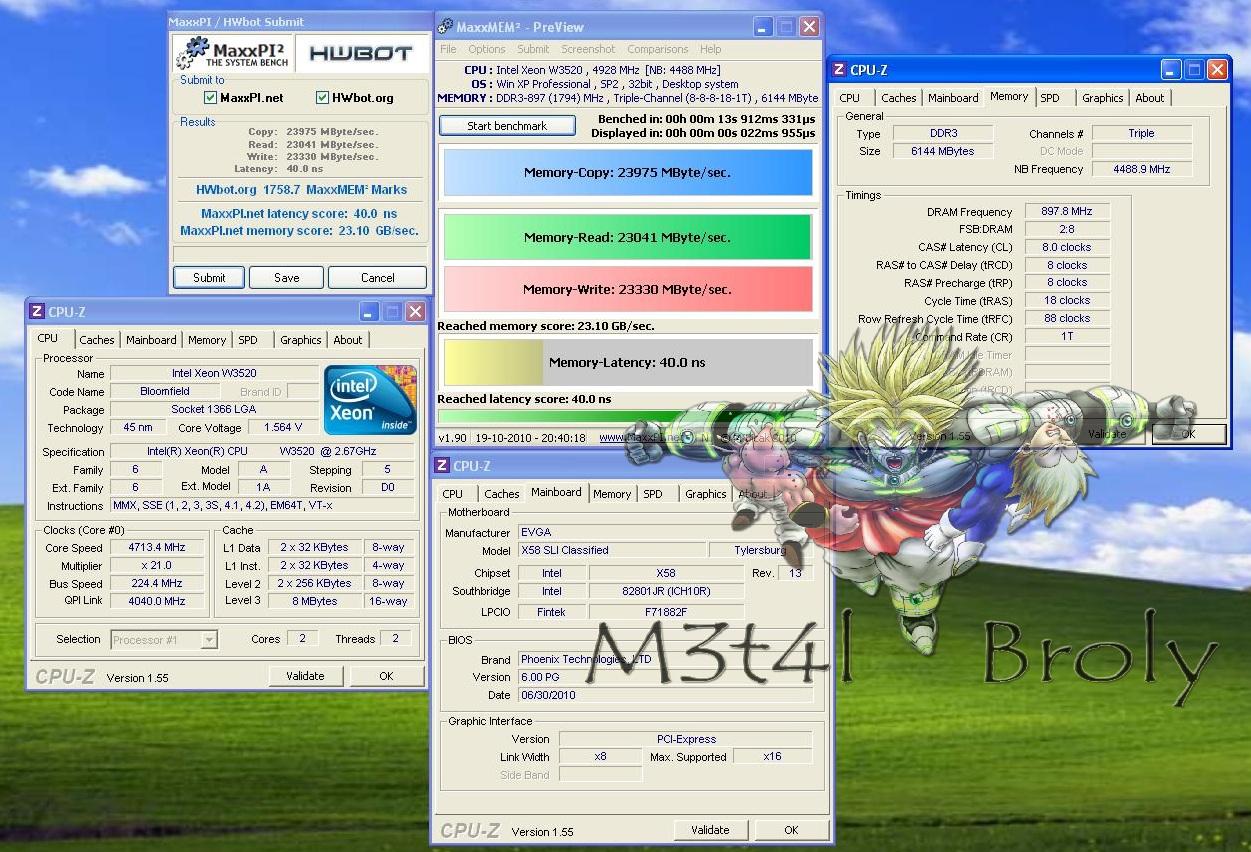Viewport: 1251px width, 852px height.
Task: Select SPD tab in CPU-Z Mainboard window
Action: (653, 494)
